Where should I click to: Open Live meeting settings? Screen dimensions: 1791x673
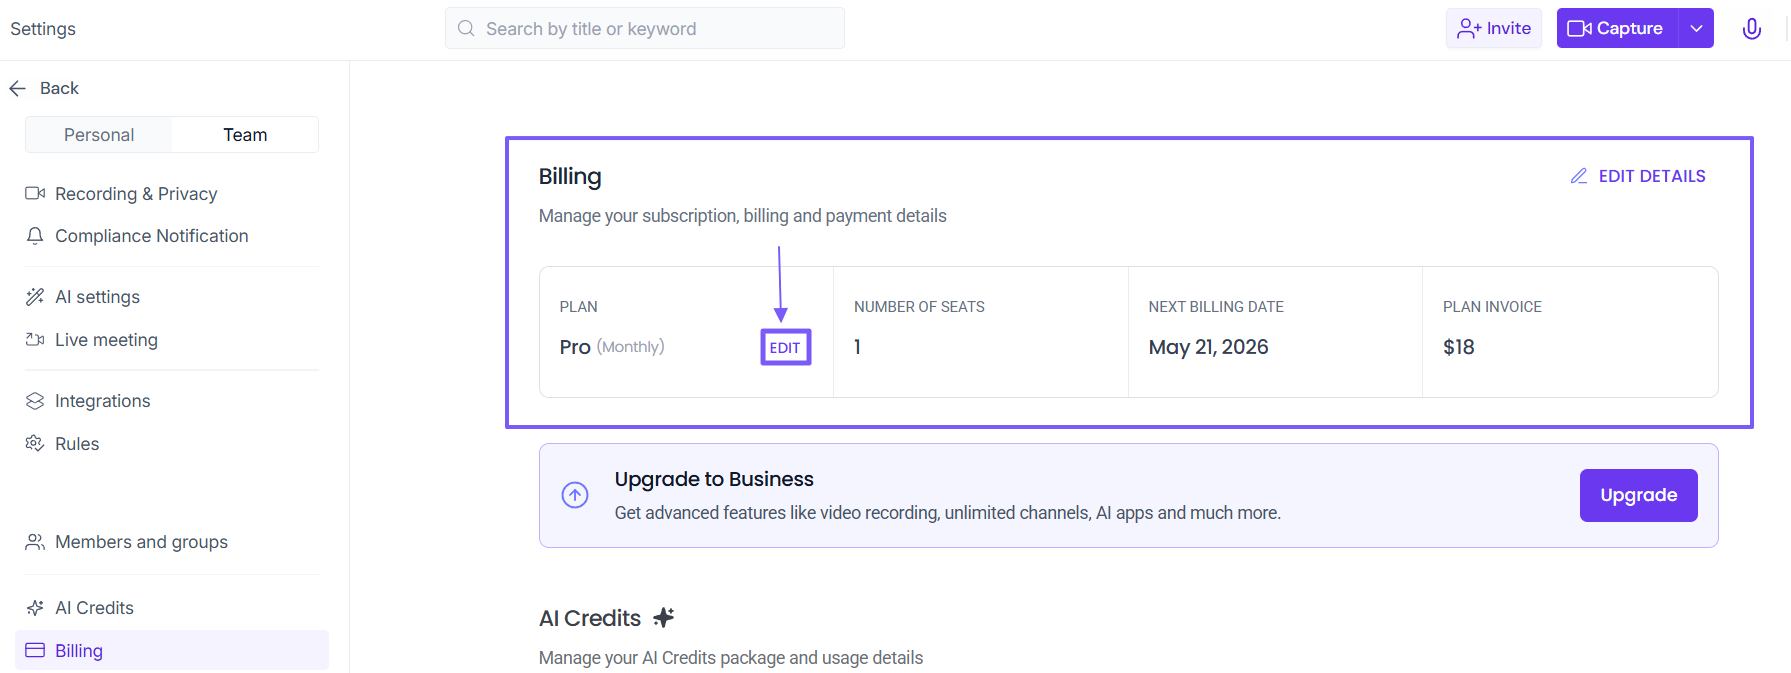point(106,340)
